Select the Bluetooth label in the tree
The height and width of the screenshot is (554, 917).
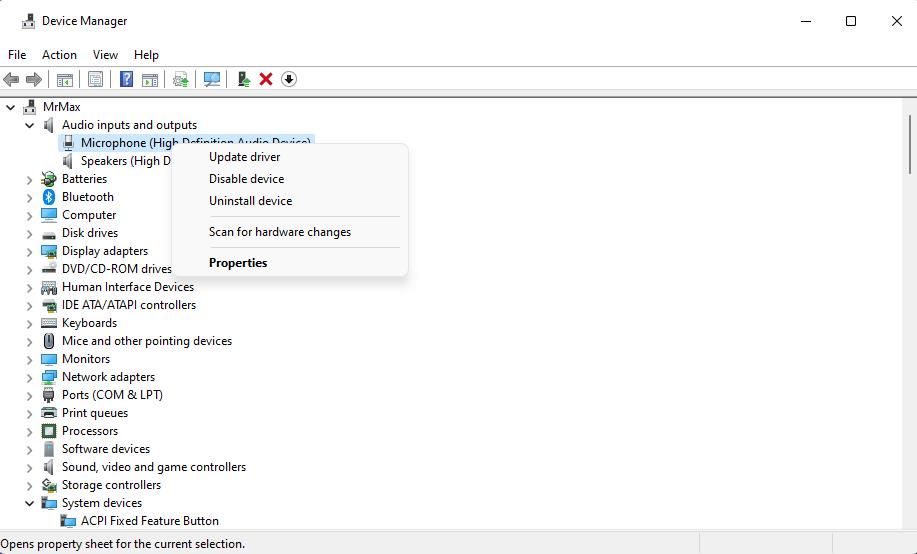pyautogui.click(x=88, y=197)
